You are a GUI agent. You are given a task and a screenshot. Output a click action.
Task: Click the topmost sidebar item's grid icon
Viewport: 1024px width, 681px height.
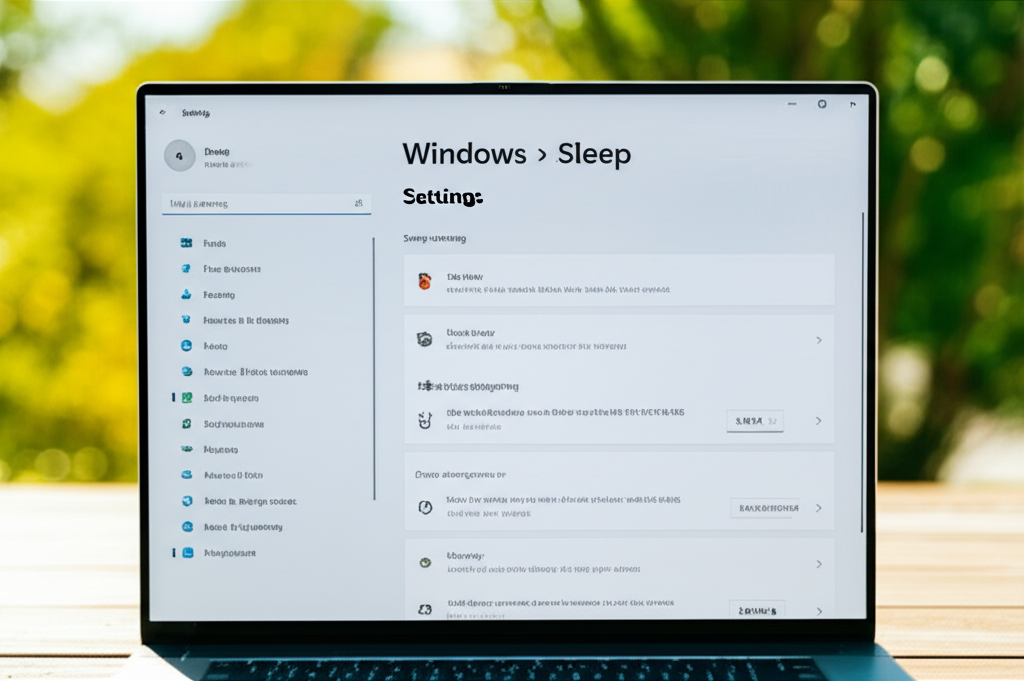click(186, 243)
